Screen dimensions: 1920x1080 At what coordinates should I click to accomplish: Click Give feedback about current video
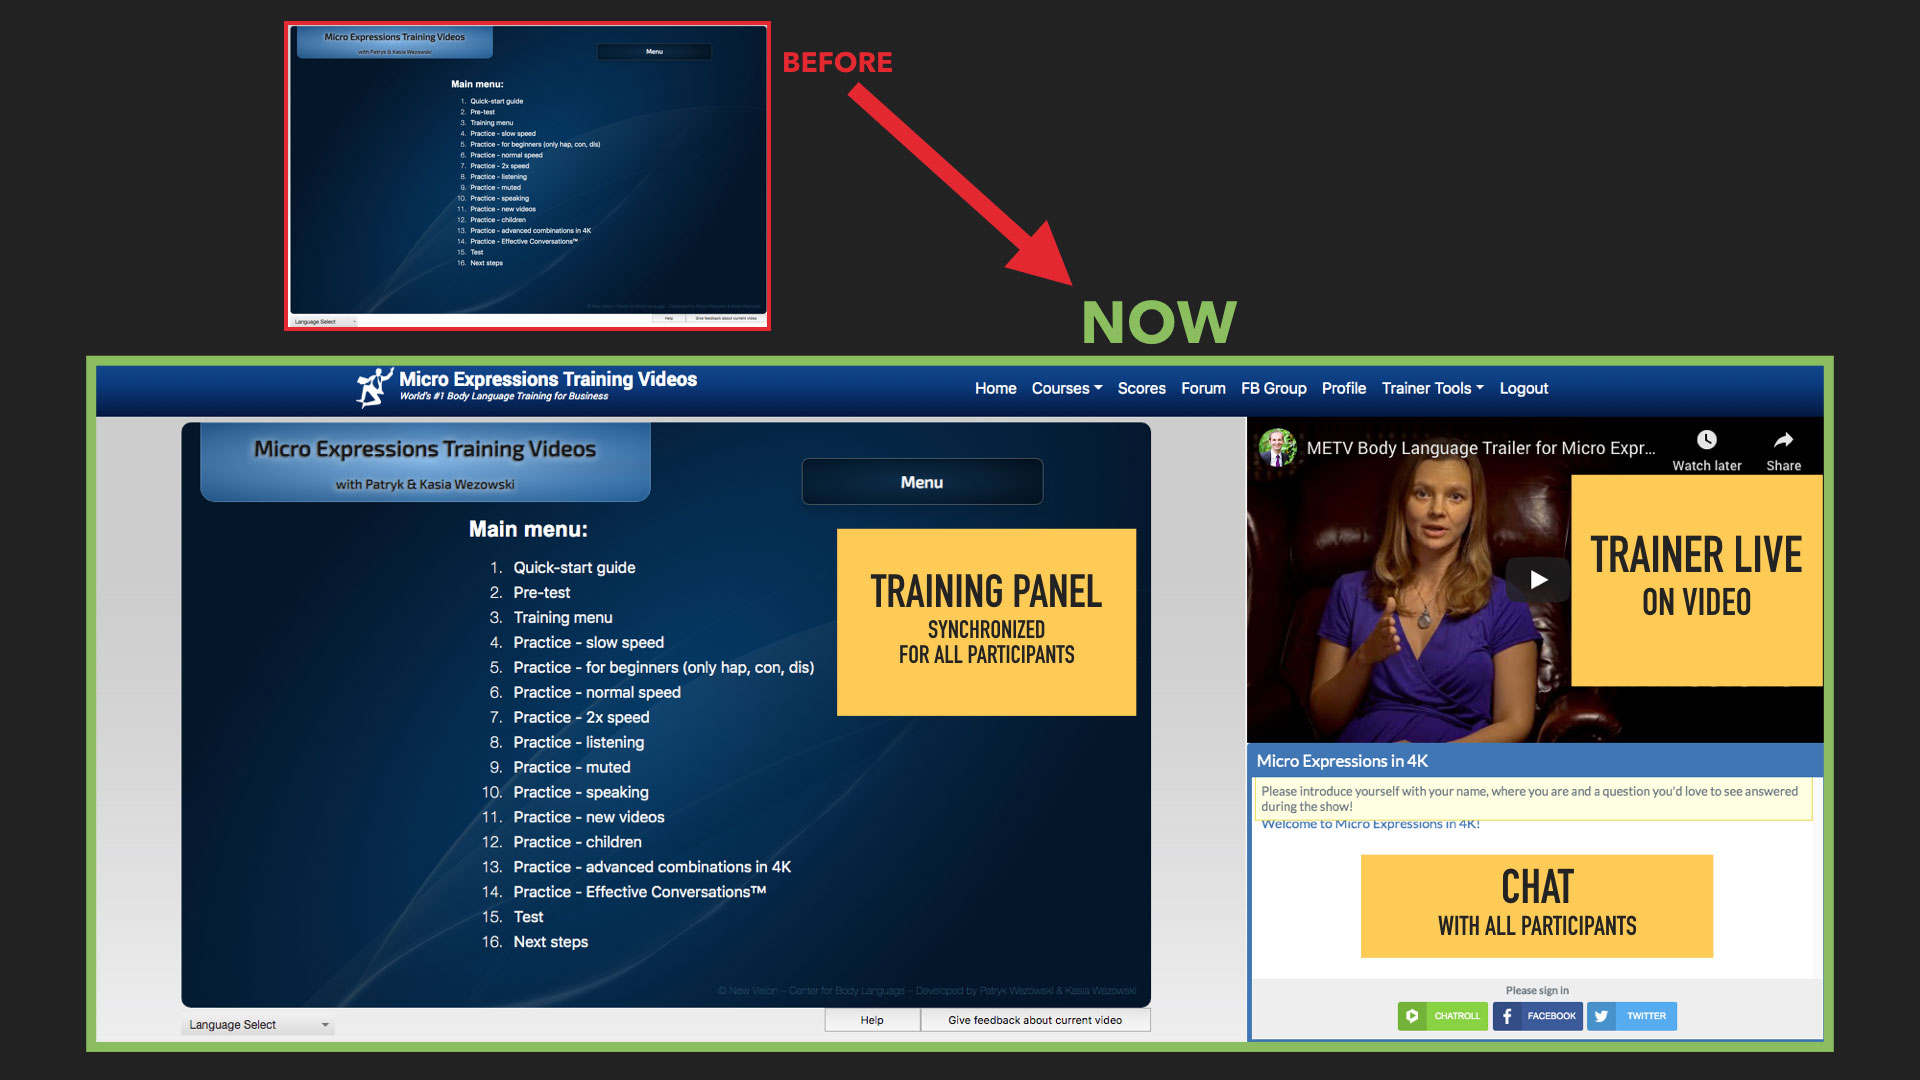(1035, 1020)
